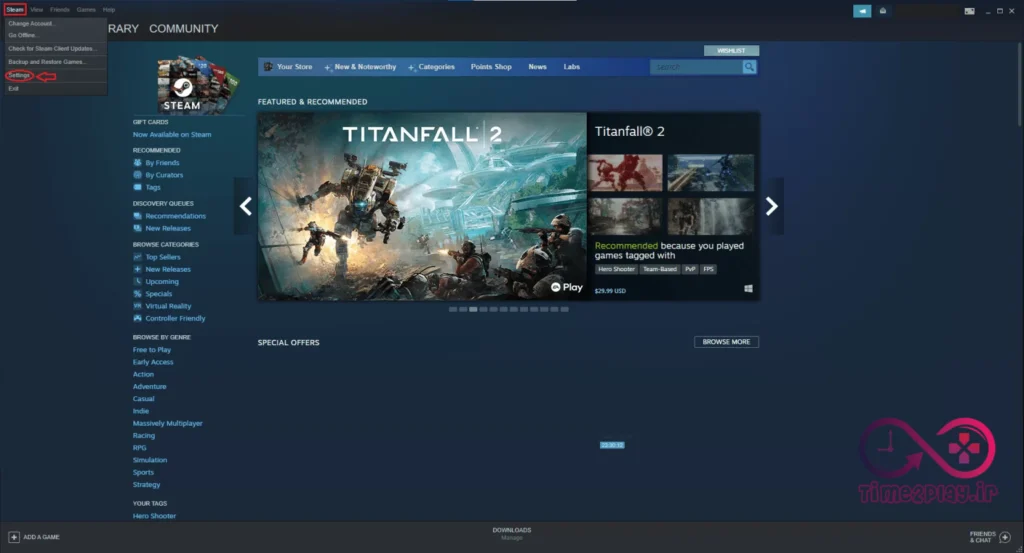View the waterfall Titanfall screenshot thumbnail
Viewport: 1024px width, 553px height.
pos(711,216)
